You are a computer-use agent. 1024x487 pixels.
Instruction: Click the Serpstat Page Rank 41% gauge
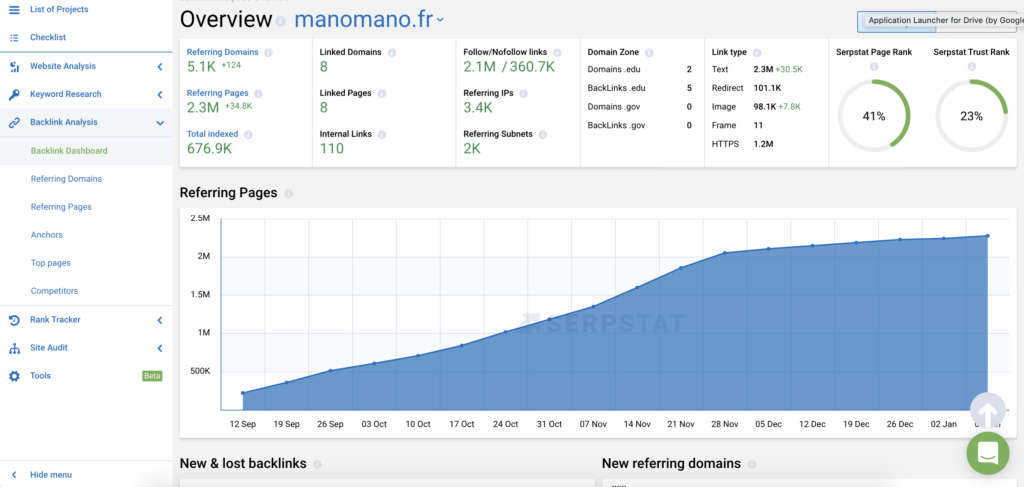pos(874,116)
